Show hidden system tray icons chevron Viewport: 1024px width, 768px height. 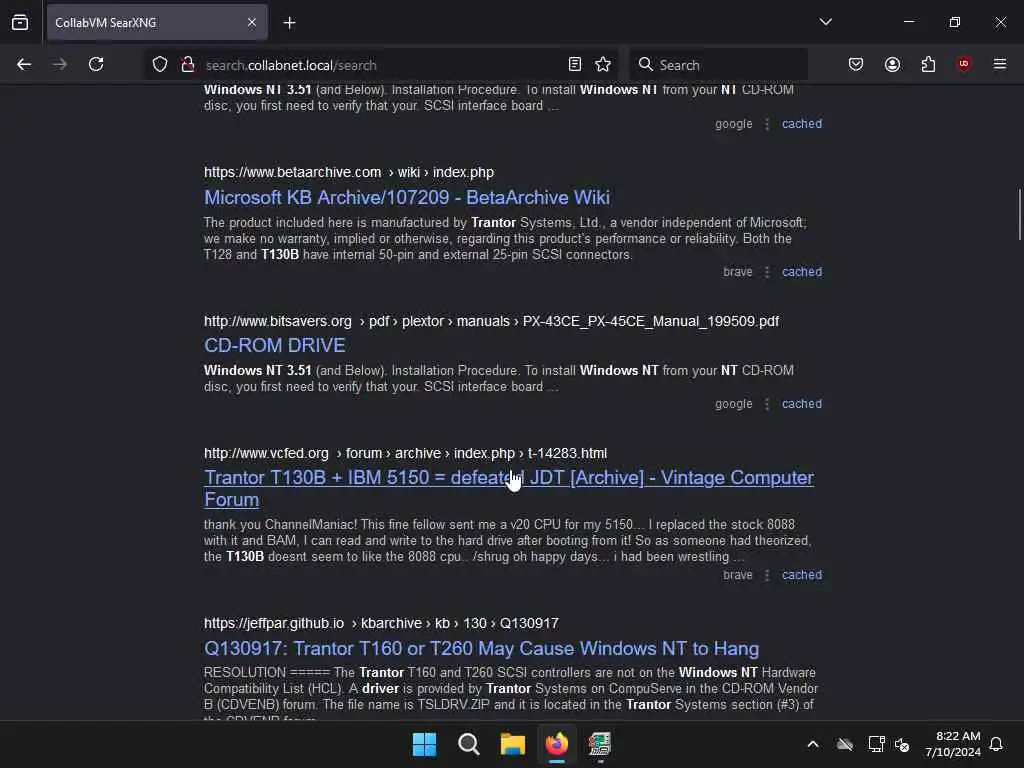click(813, 744)
